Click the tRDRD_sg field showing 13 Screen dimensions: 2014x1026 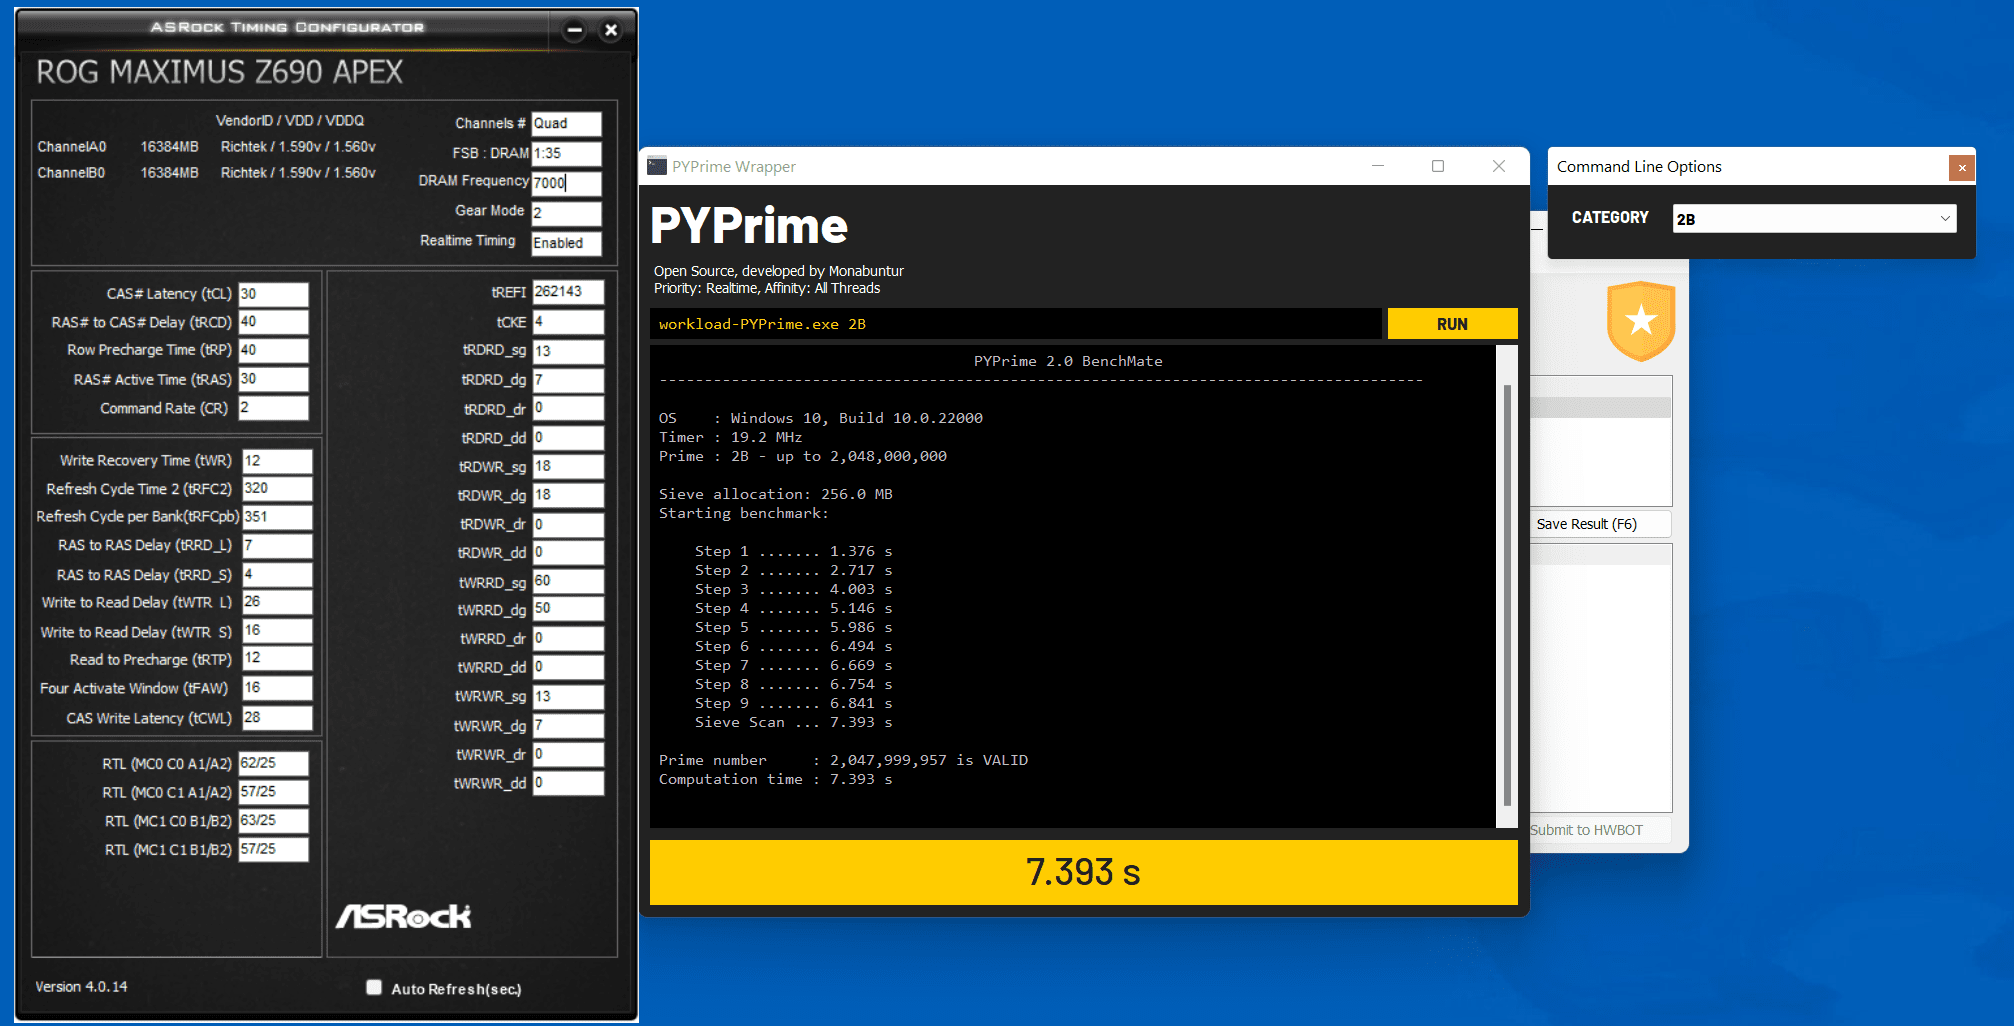coord(568,351)
